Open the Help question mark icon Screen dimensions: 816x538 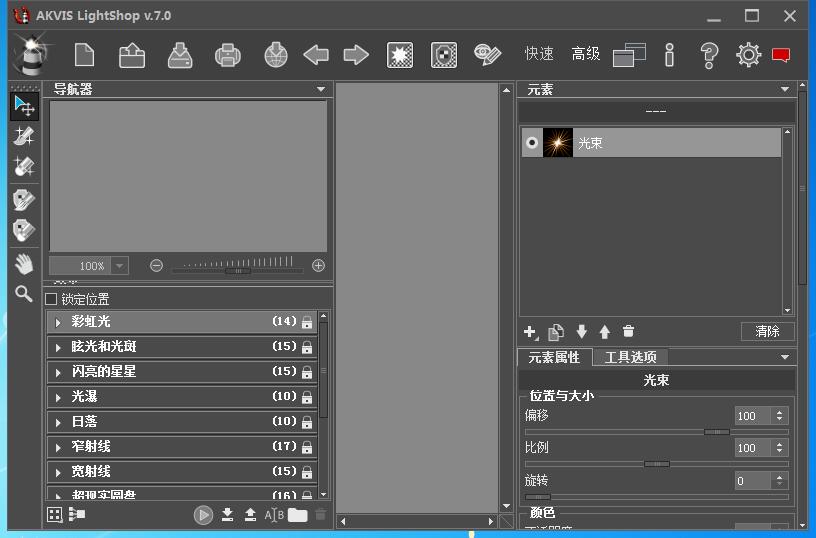pos(709,55)
